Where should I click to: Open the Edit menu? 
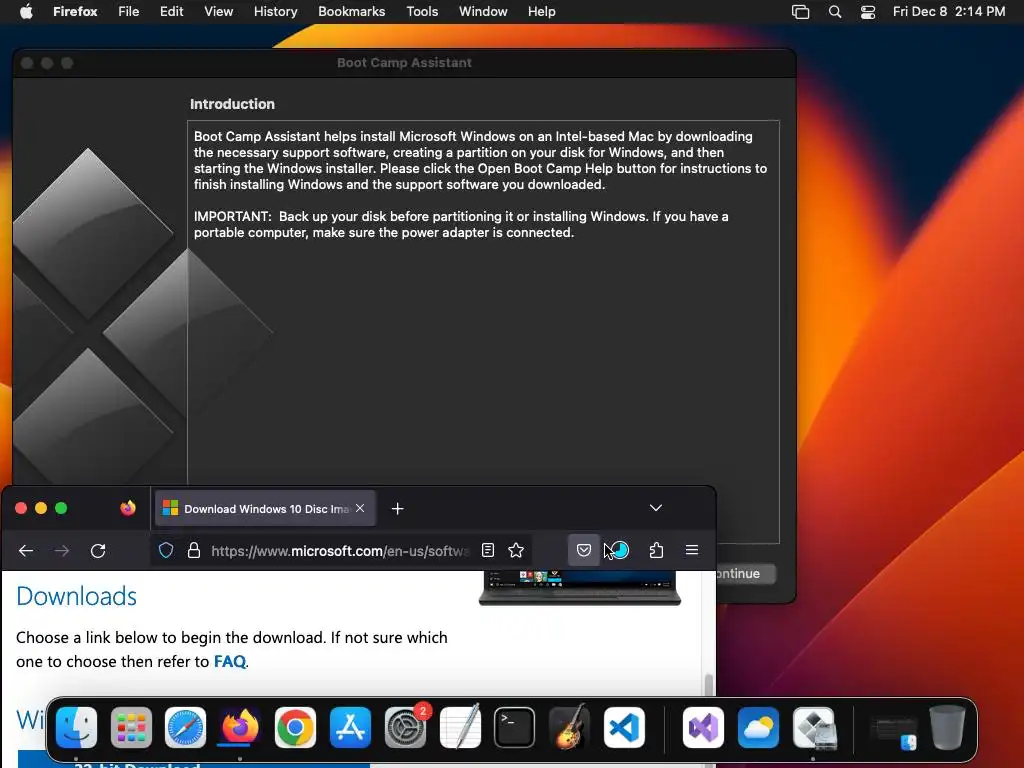pos(172,11)
